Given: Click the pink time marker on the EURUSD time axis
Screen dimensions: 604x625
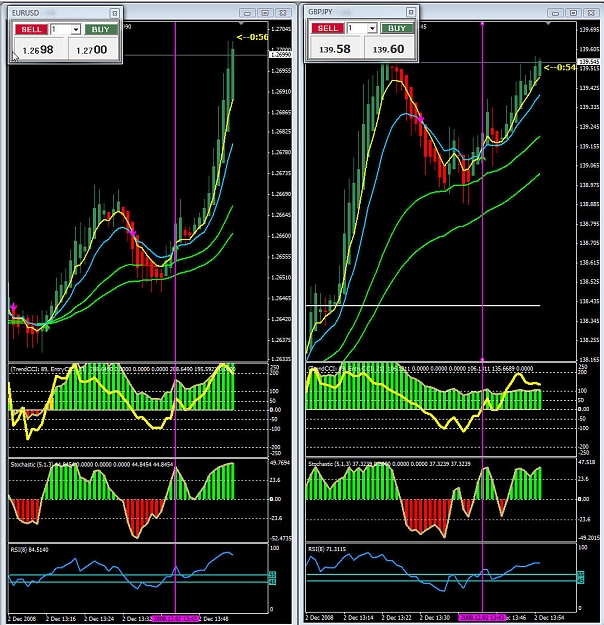Looking at the screenshot, I should pyautogui.click(x=175, y=619).
